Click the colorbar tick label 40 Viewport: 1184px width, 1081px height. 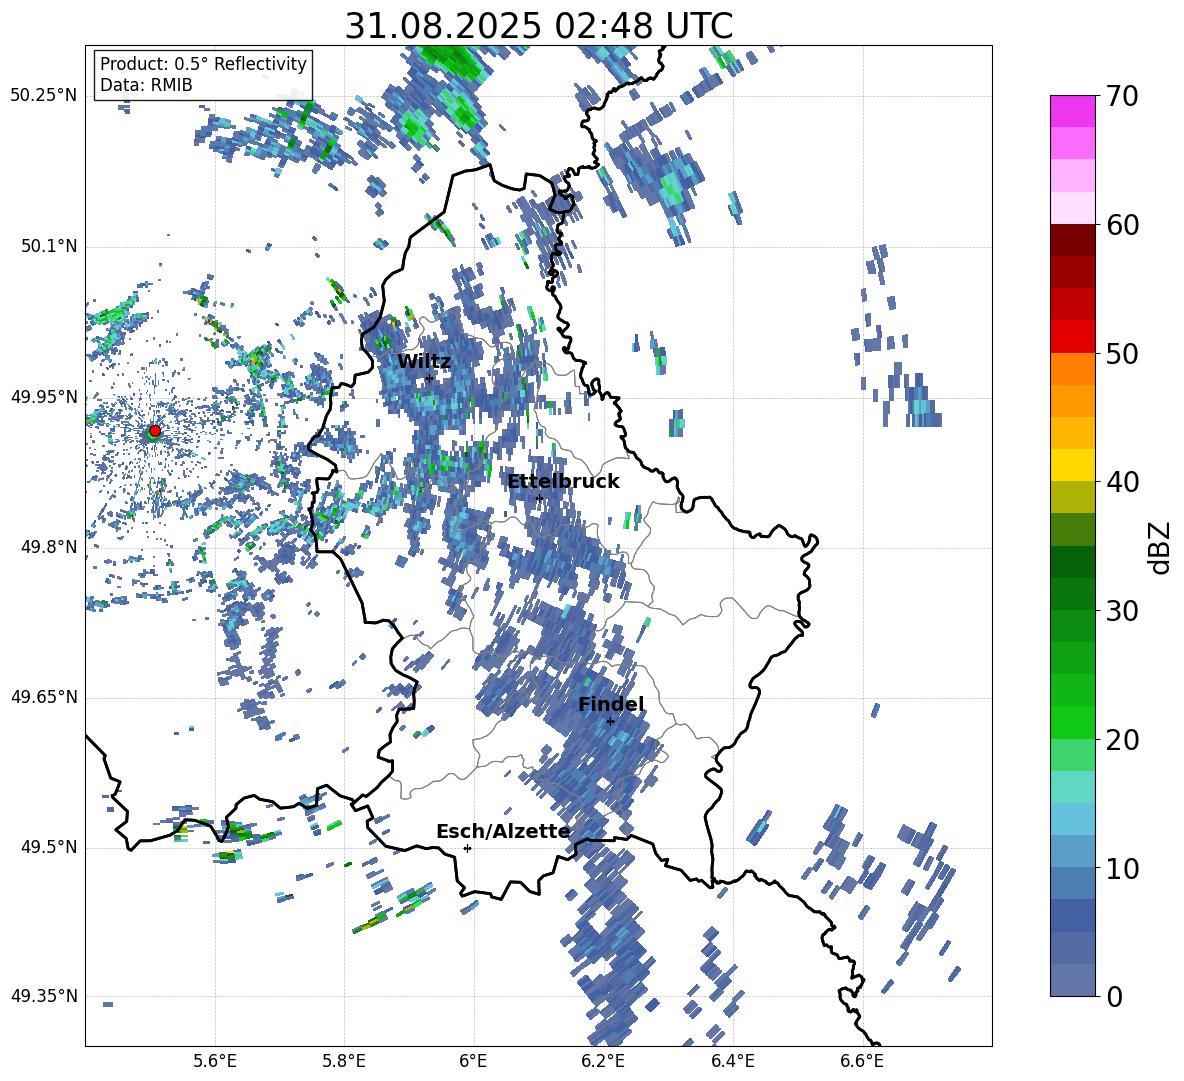pyautogui.click(x=1122, y=482)
